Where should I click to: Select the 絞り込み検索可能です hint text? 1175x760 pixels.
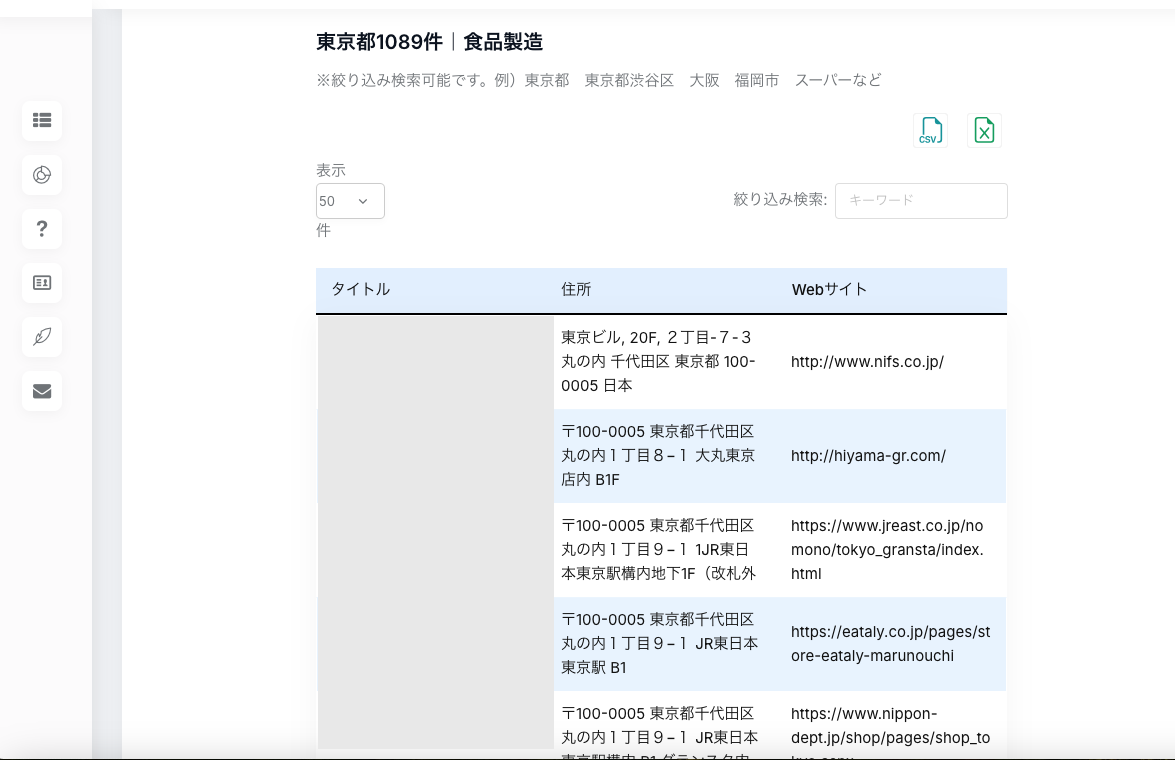(599, 80)
